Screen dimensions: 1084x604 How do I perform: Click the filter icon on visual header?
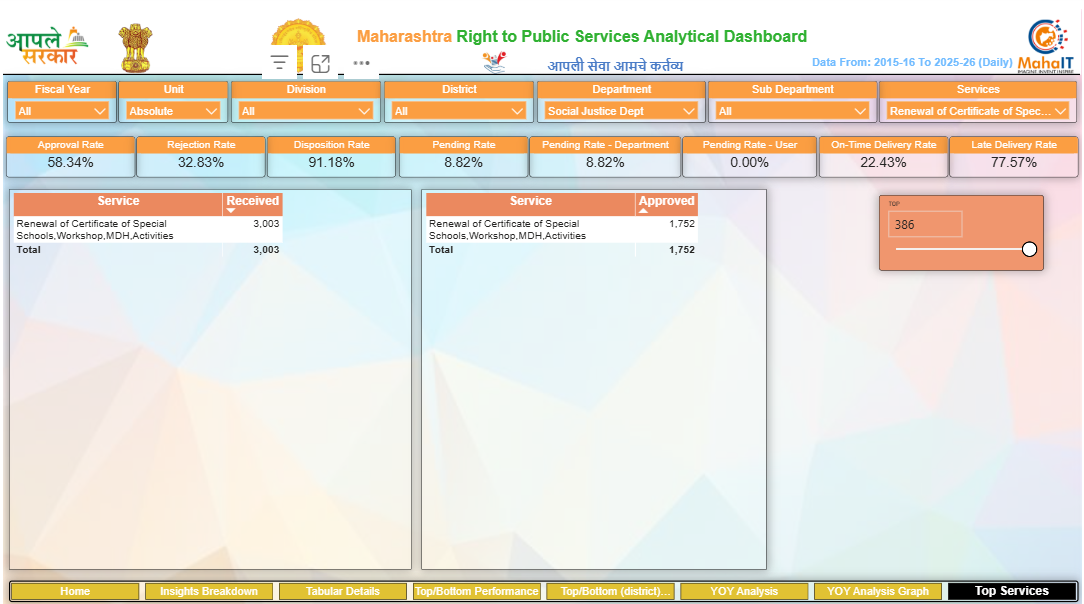tap(280, 63)
